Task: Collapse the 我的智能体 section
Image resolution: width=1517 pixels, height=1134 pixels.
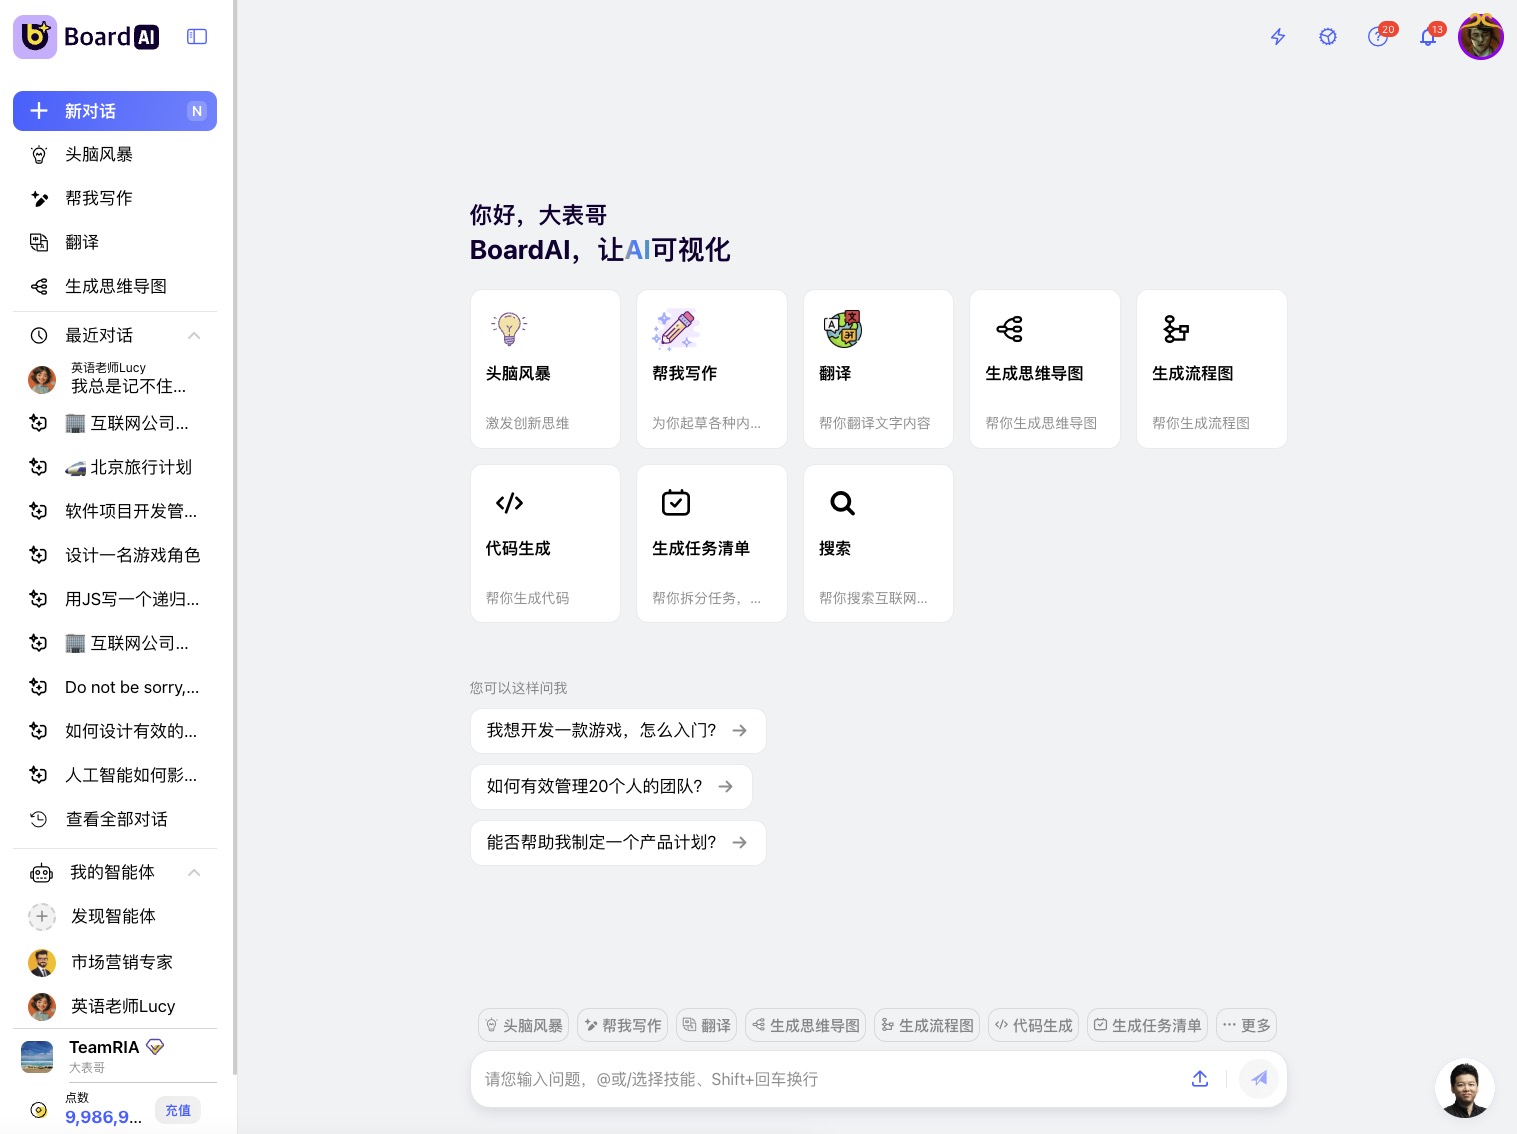Action: (x=194, y=872)
